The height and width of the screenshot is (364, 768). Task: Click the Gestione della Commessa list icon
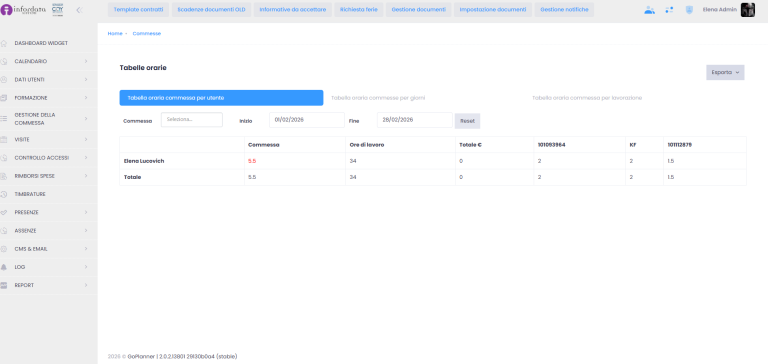4,119
